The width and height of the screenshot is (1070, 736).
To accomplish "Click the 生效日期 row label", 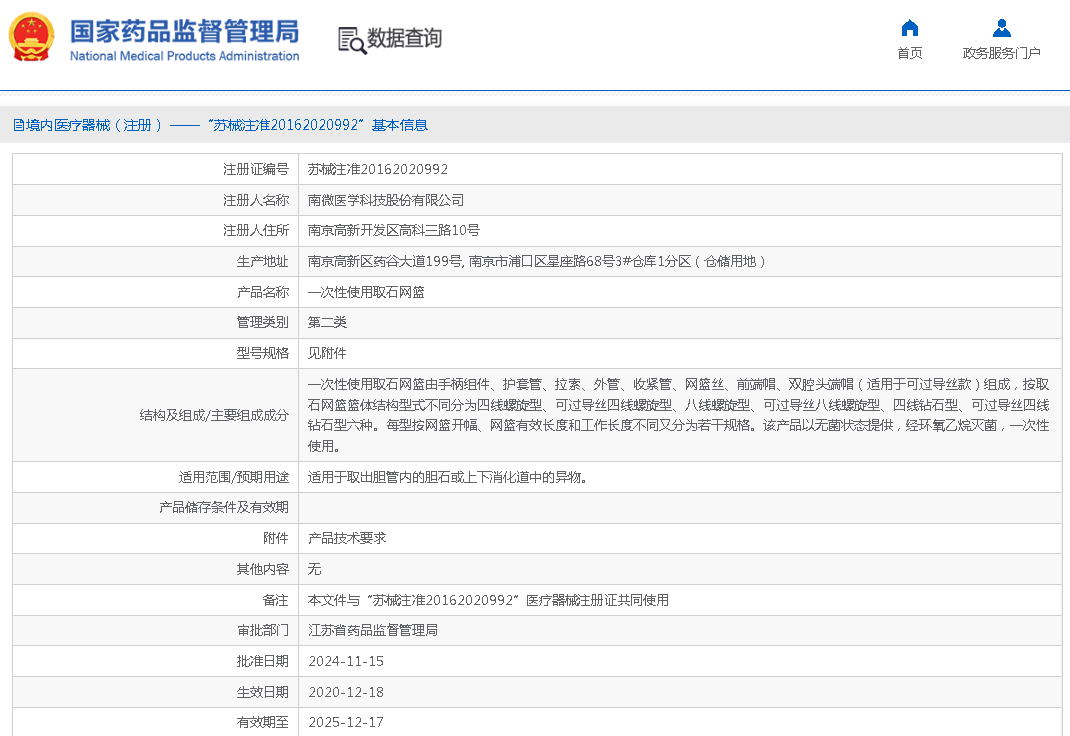I will click(x=263, y=692).
